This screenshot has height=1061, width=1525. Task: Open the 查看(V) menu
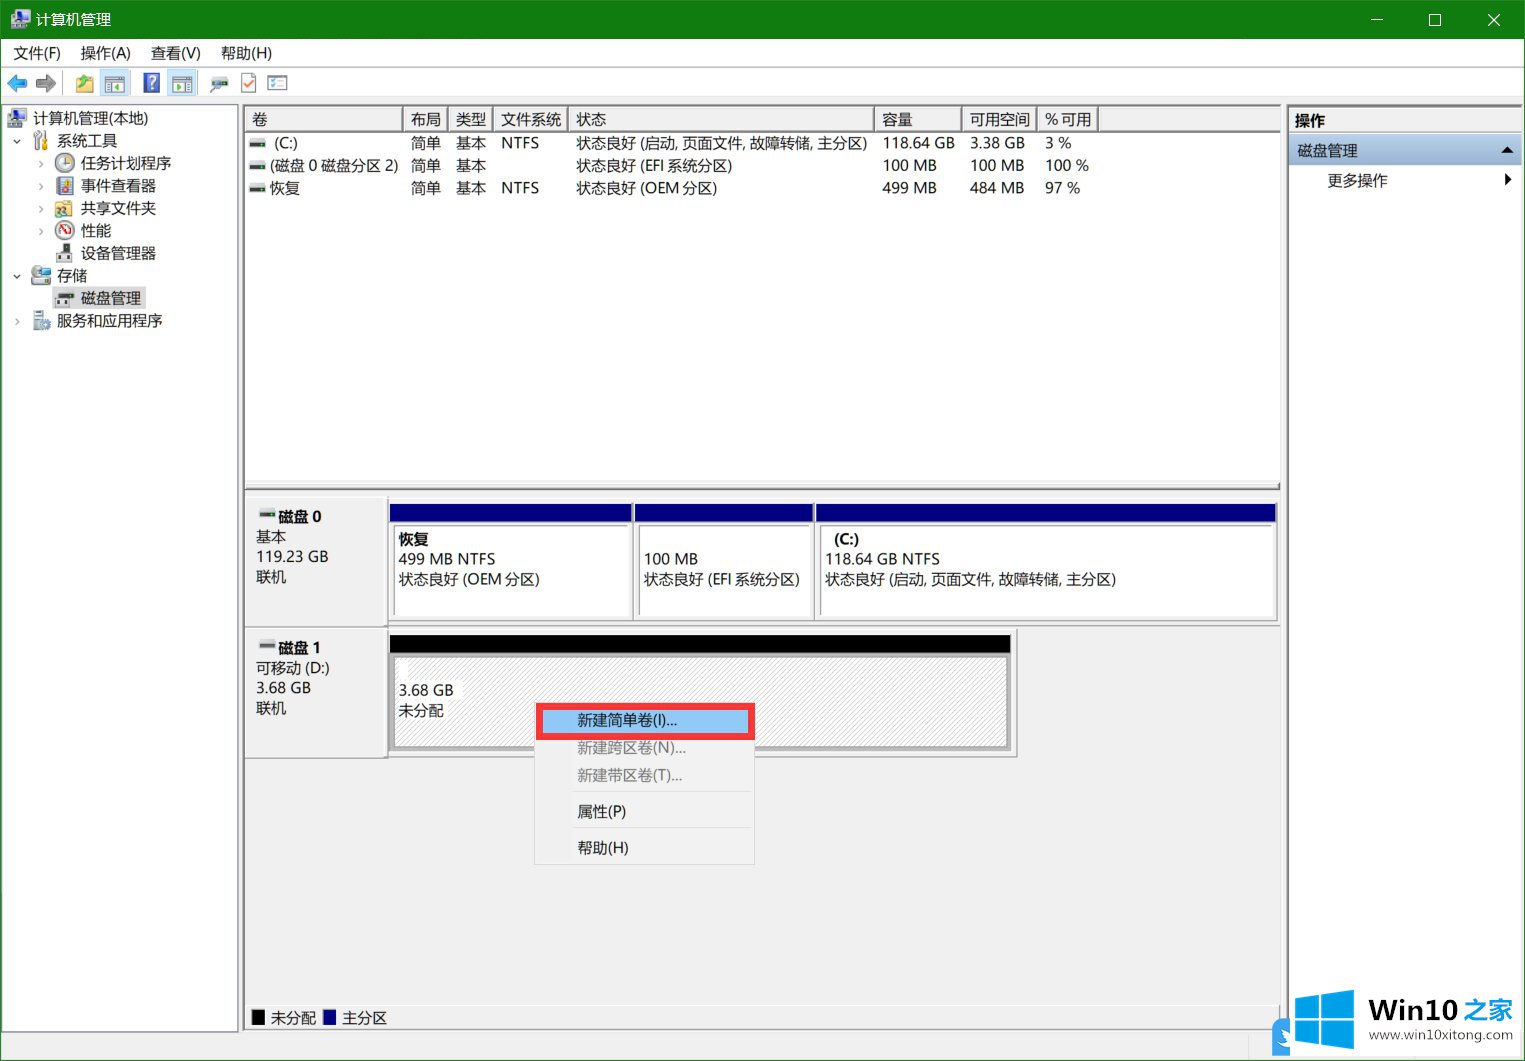click(x=176, y=53)
